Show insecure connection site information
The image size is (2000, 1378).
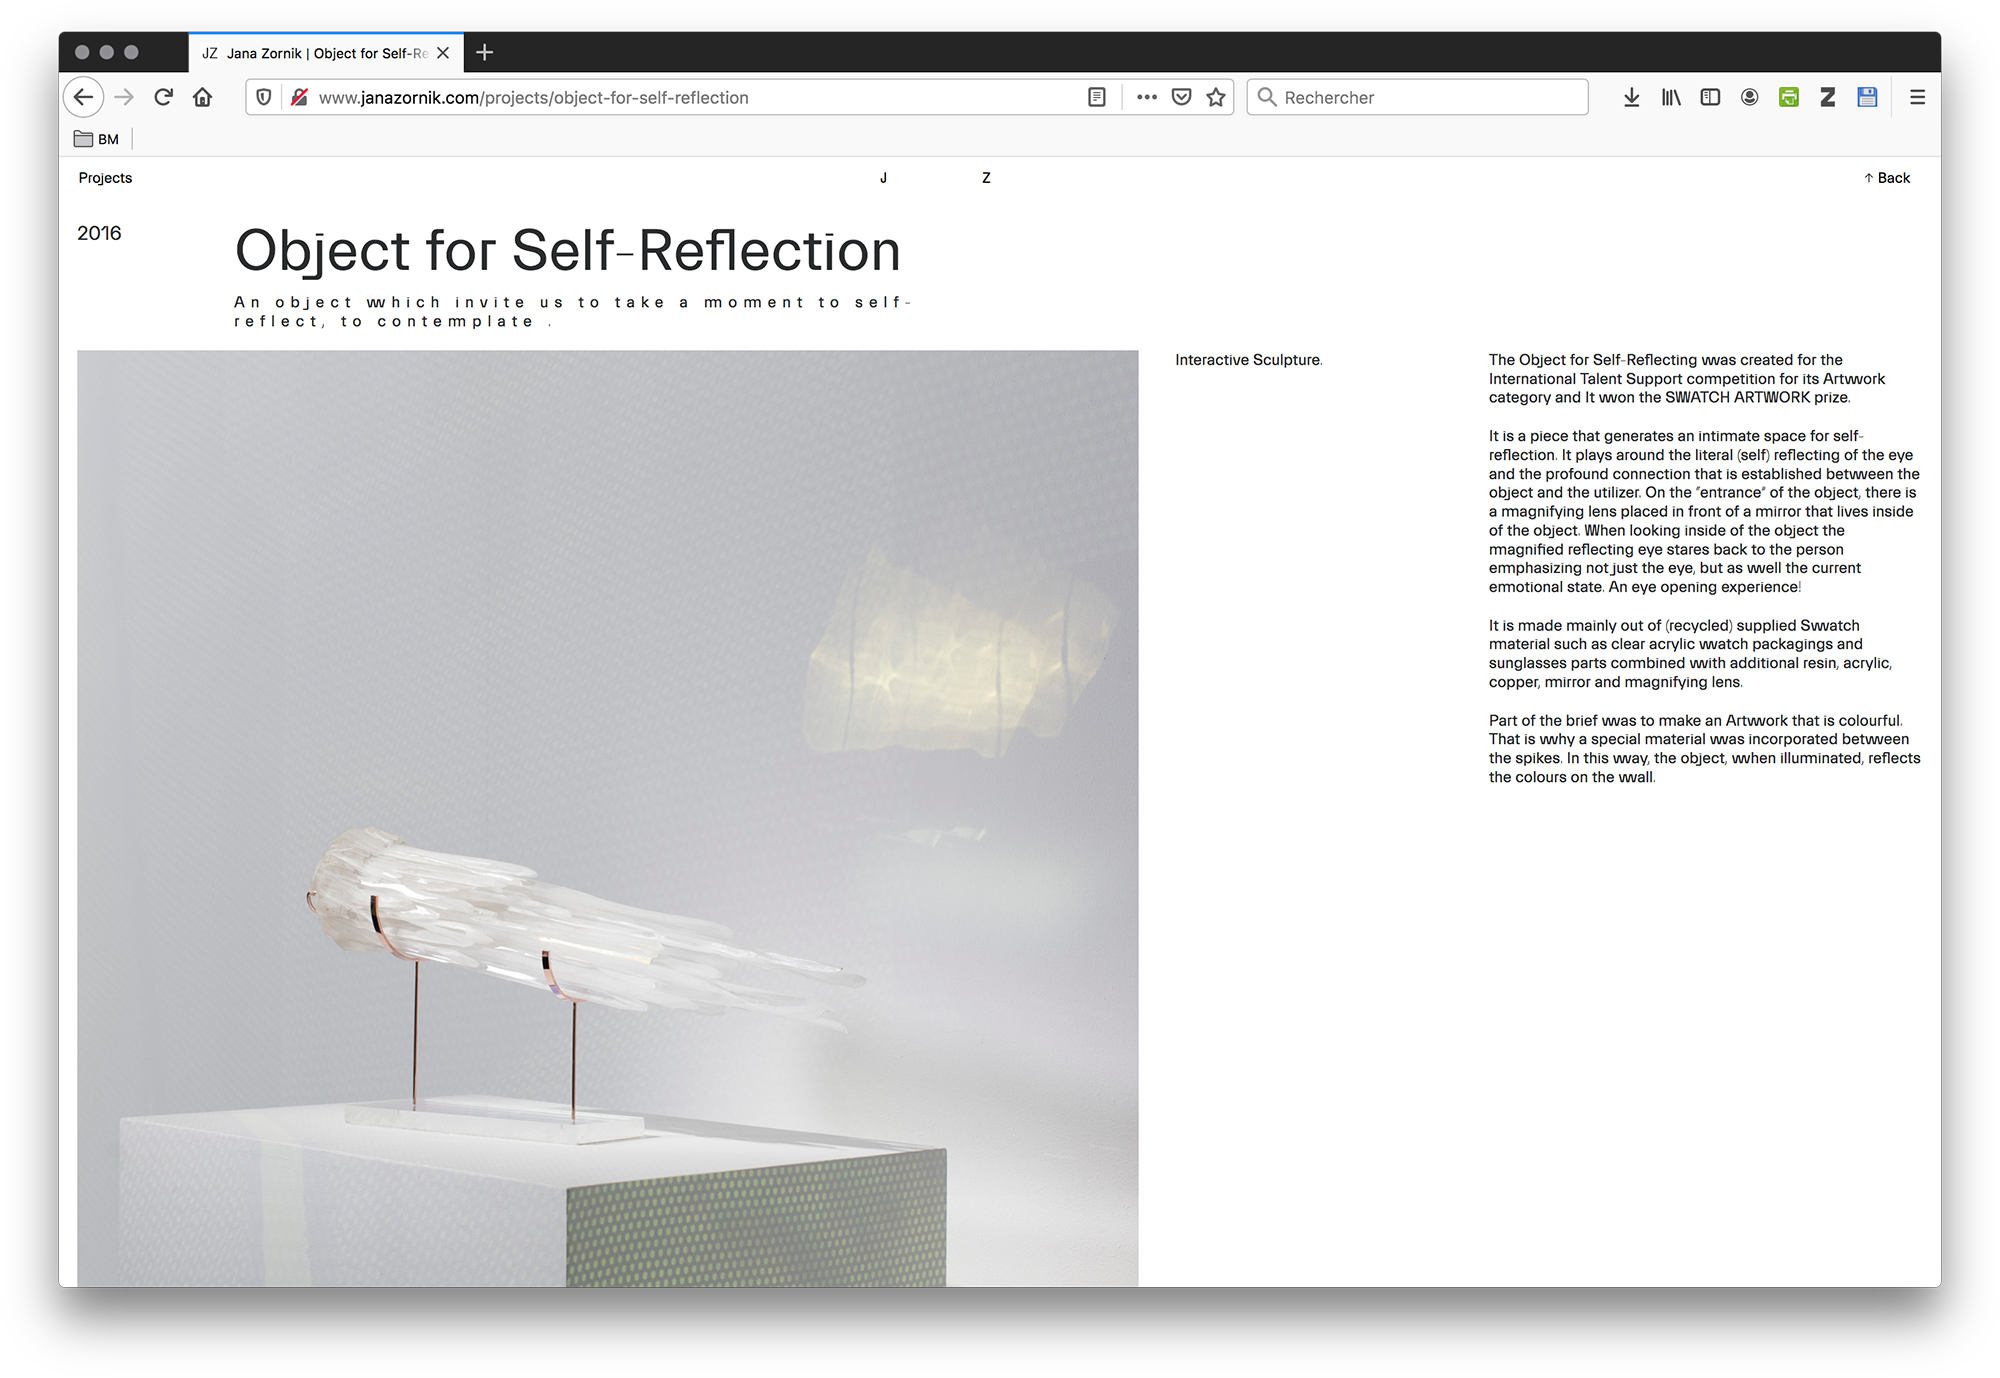pyautogui.click(x=299, y=97)
